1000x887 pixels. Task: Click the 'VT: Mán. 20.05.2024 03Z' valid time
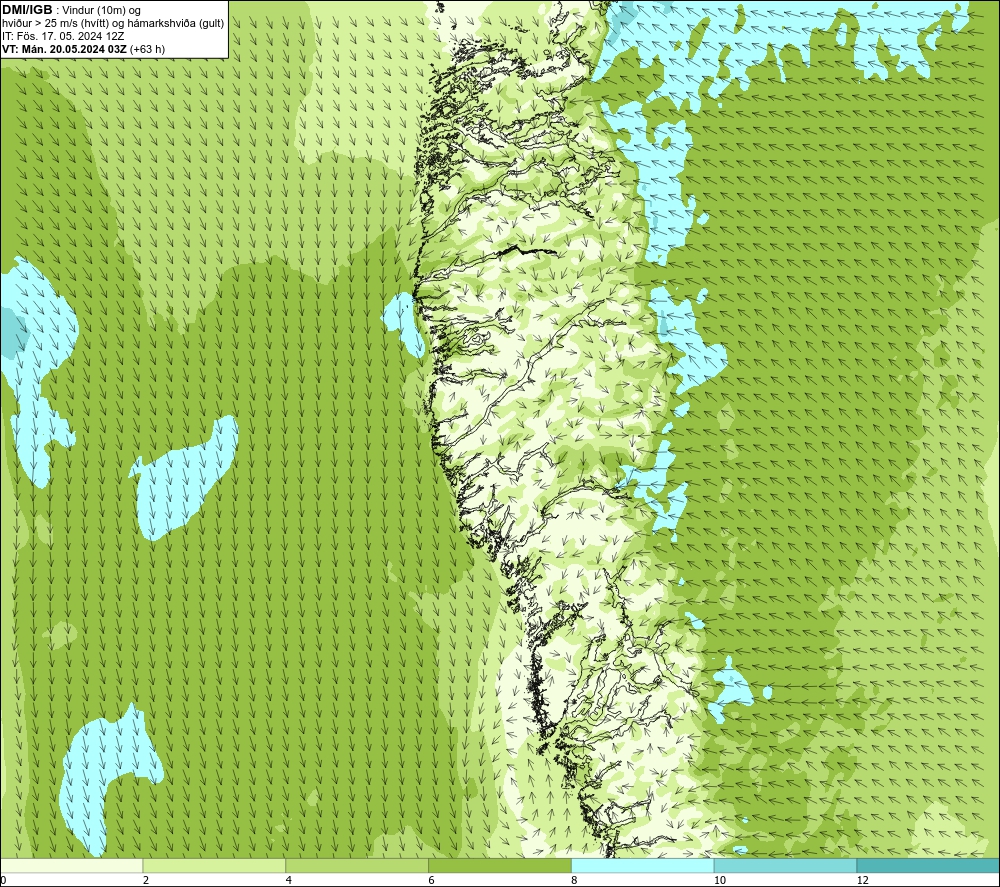click(64, 49)
